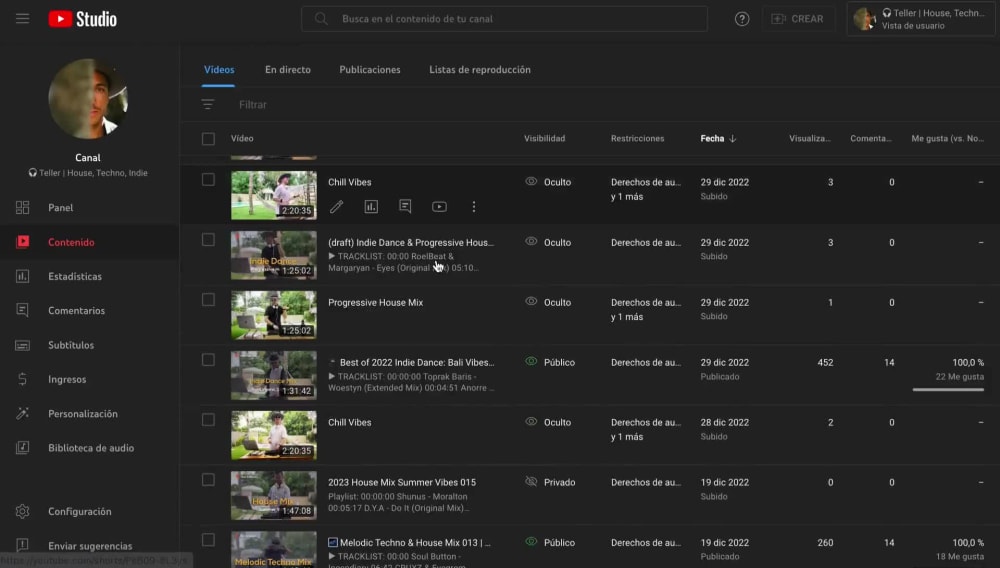This screenshot has width=1000, height=568.
Task: Open the three-dot options for Chill Vibes
Action: point(474,207)
